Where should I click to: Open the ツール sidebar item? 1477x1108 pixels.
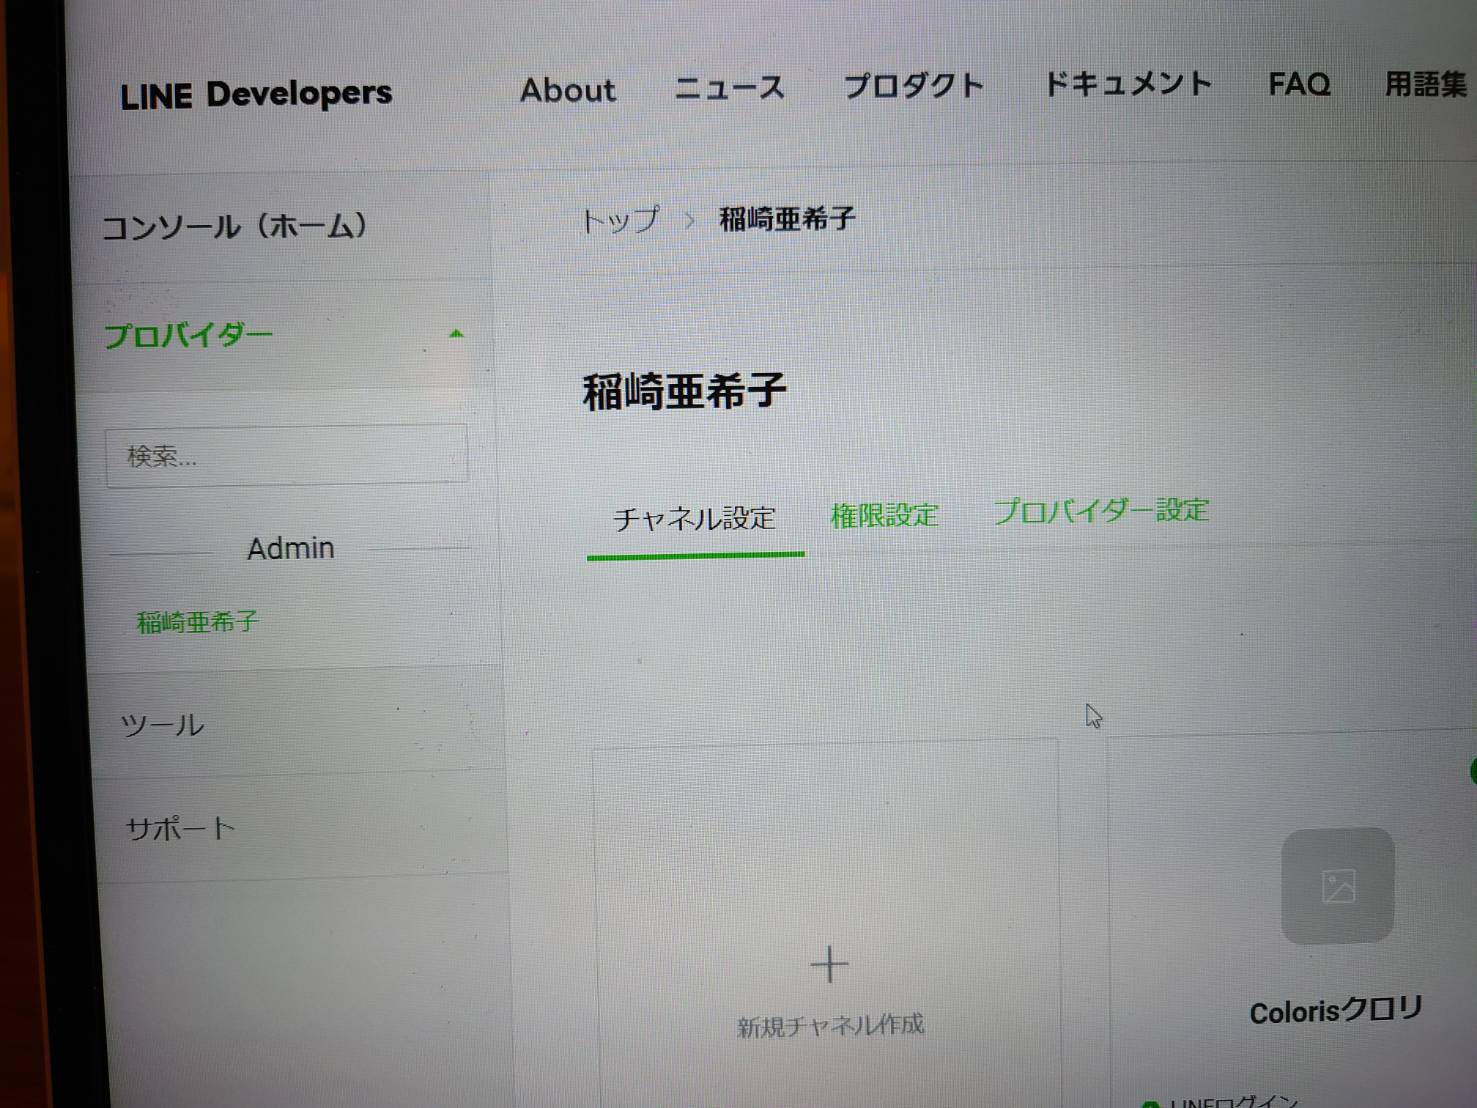pos(162,725)
